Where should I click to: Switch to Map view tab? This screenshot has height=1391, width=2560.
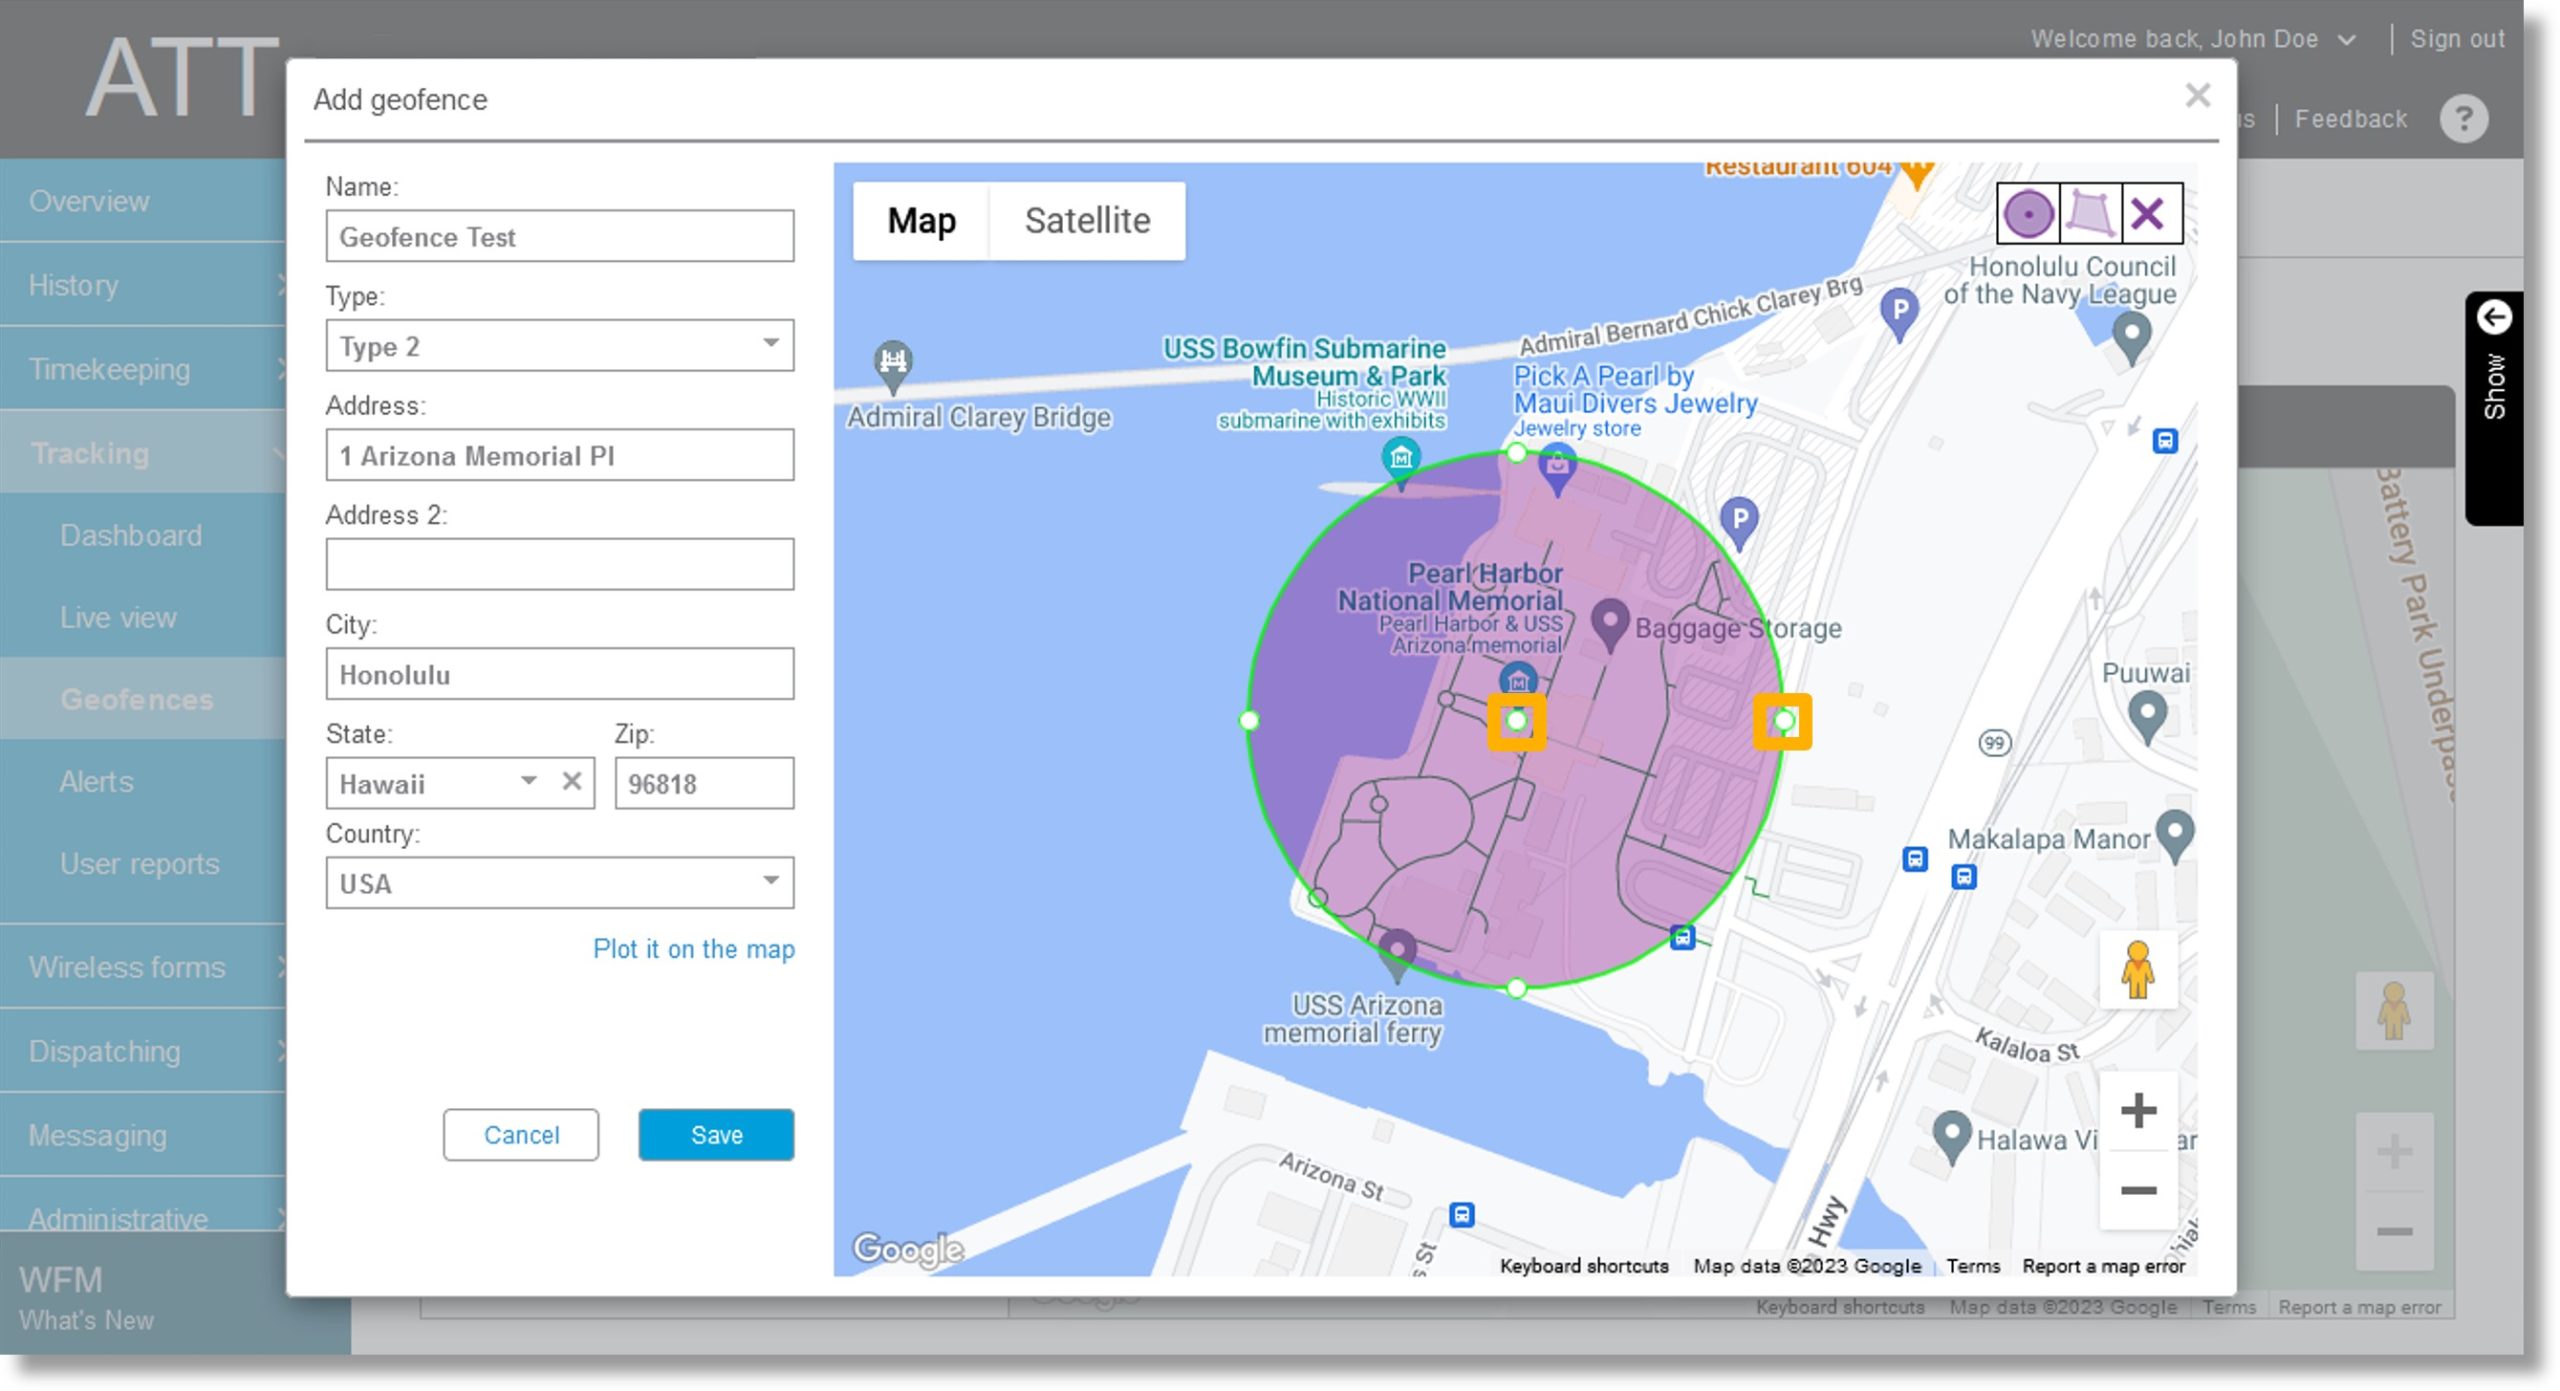(921, 219)
